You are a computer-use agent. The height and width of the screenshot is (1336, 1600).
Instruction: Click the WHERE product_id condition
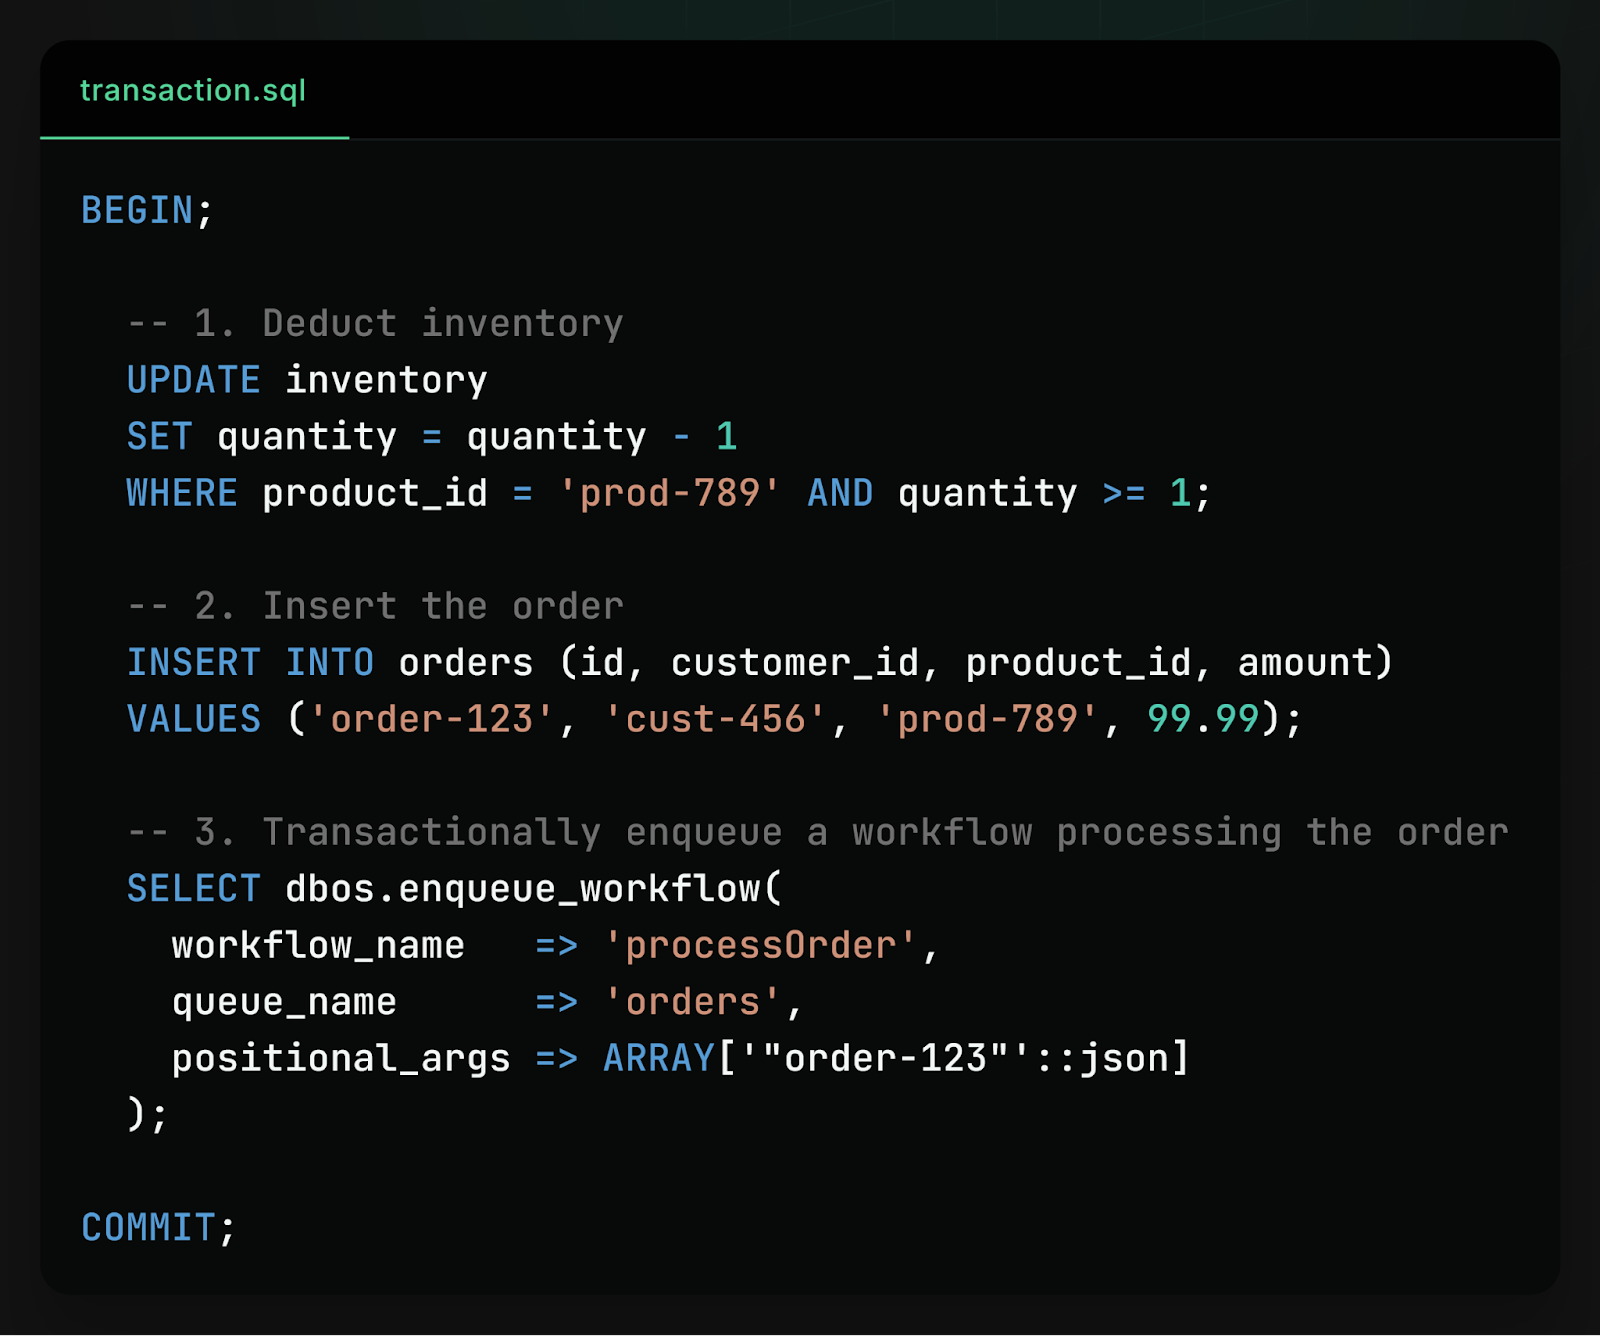pos(306,492)
